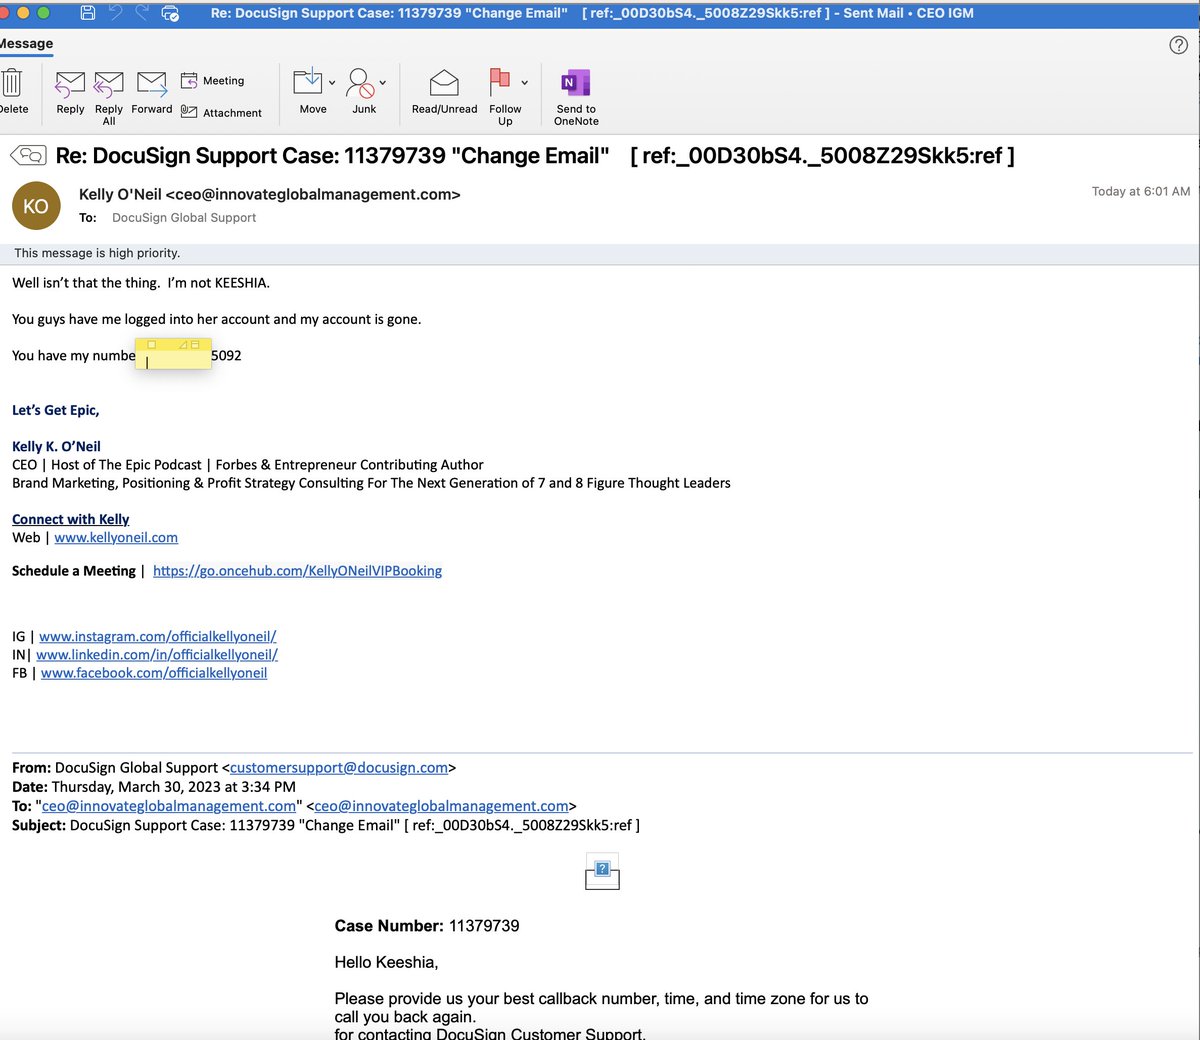1200x1040 pixels.
Task: Click the yellow sticky note annotation
Action: click(x=173, y=354)
